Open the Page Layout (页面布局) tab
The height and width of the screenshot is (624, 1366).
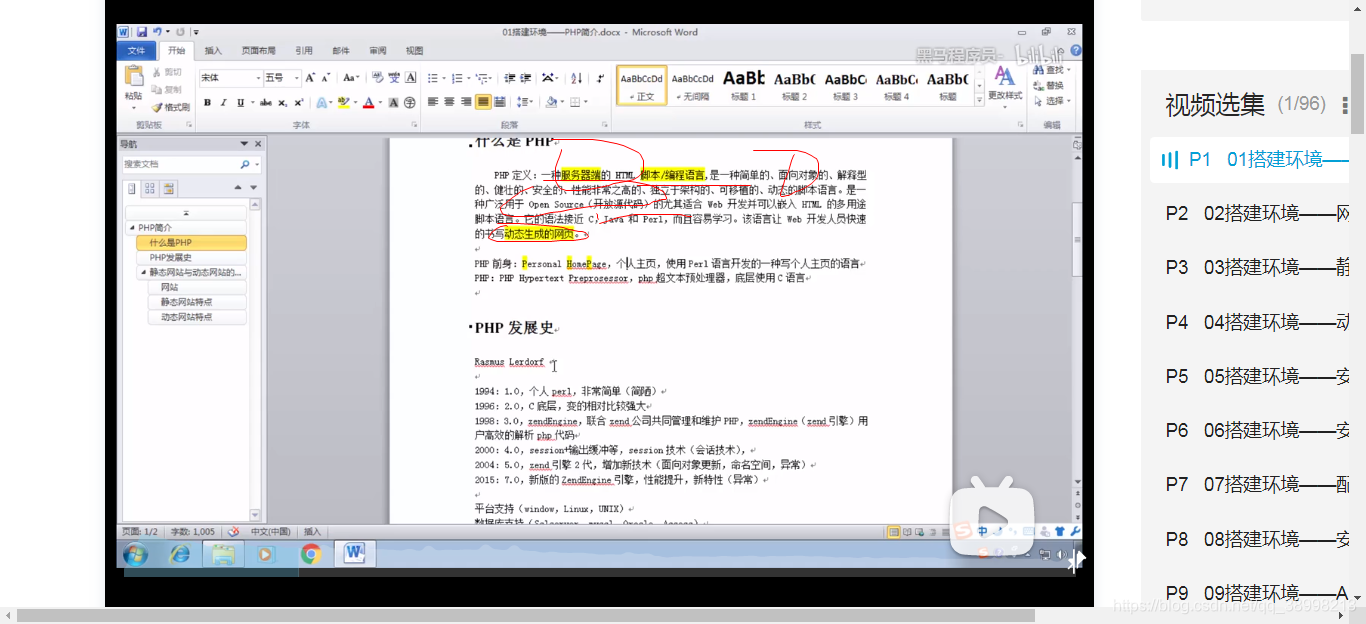(258, 50)
